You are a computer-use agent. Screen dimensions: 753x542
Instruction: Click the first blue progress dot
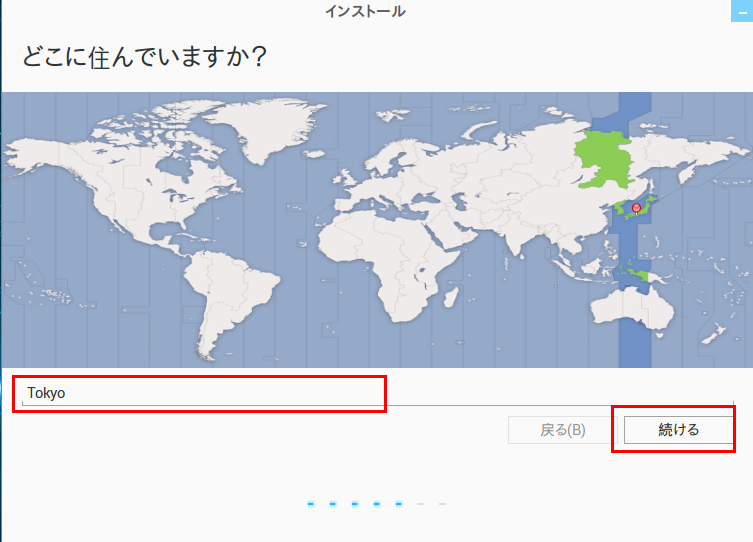[311, 504]
